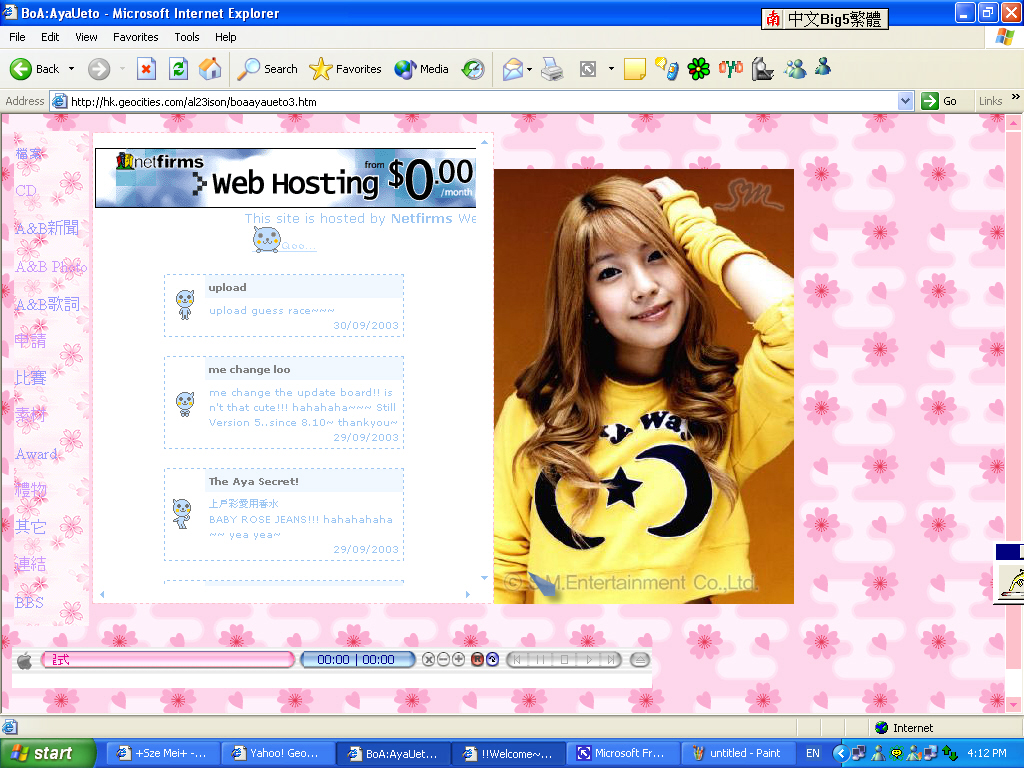Print the page with the printer icon
This screenshot has width=1024, height=768.
pyautogui.click(x=552, y=69)
